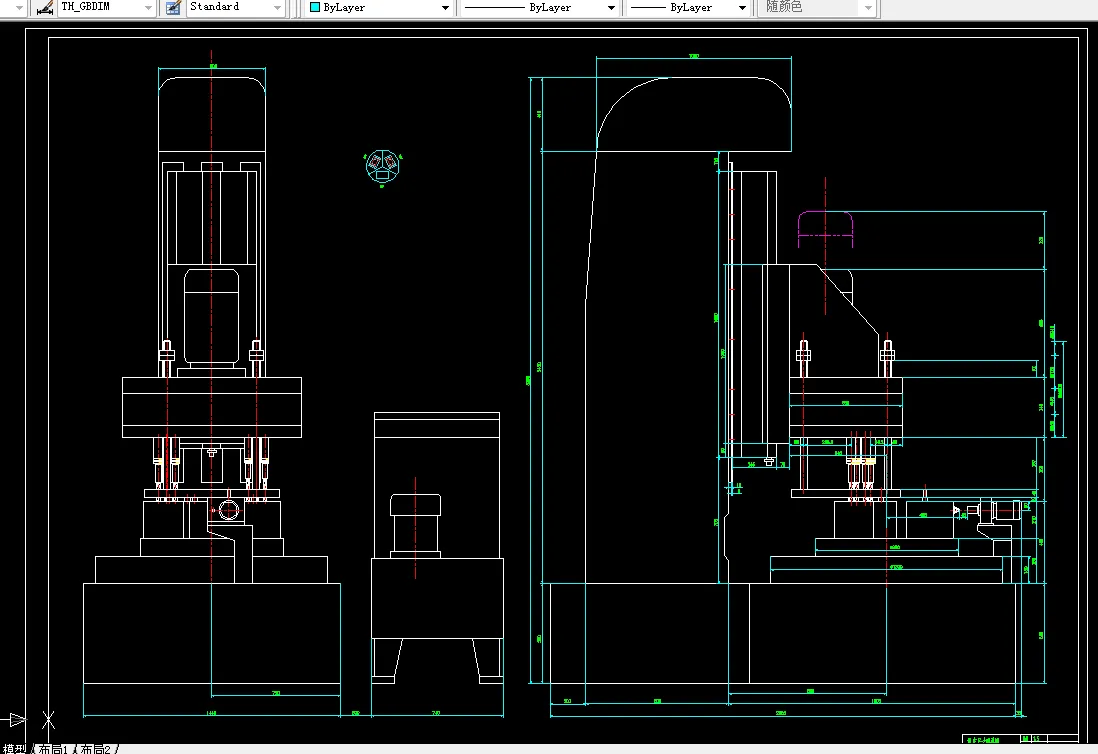Switch to the 布局2 layout tab

(x=96, y=748)
